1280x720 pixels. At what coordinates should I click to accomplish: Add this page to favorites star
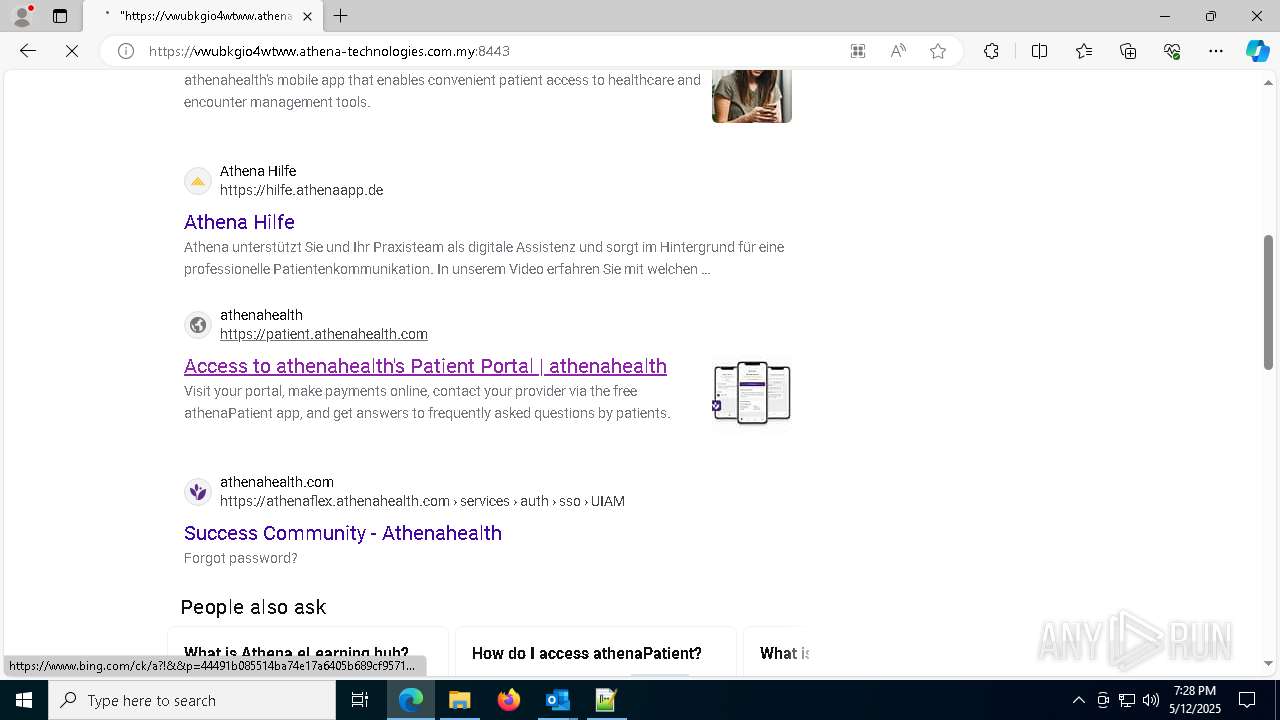[938, 51]
